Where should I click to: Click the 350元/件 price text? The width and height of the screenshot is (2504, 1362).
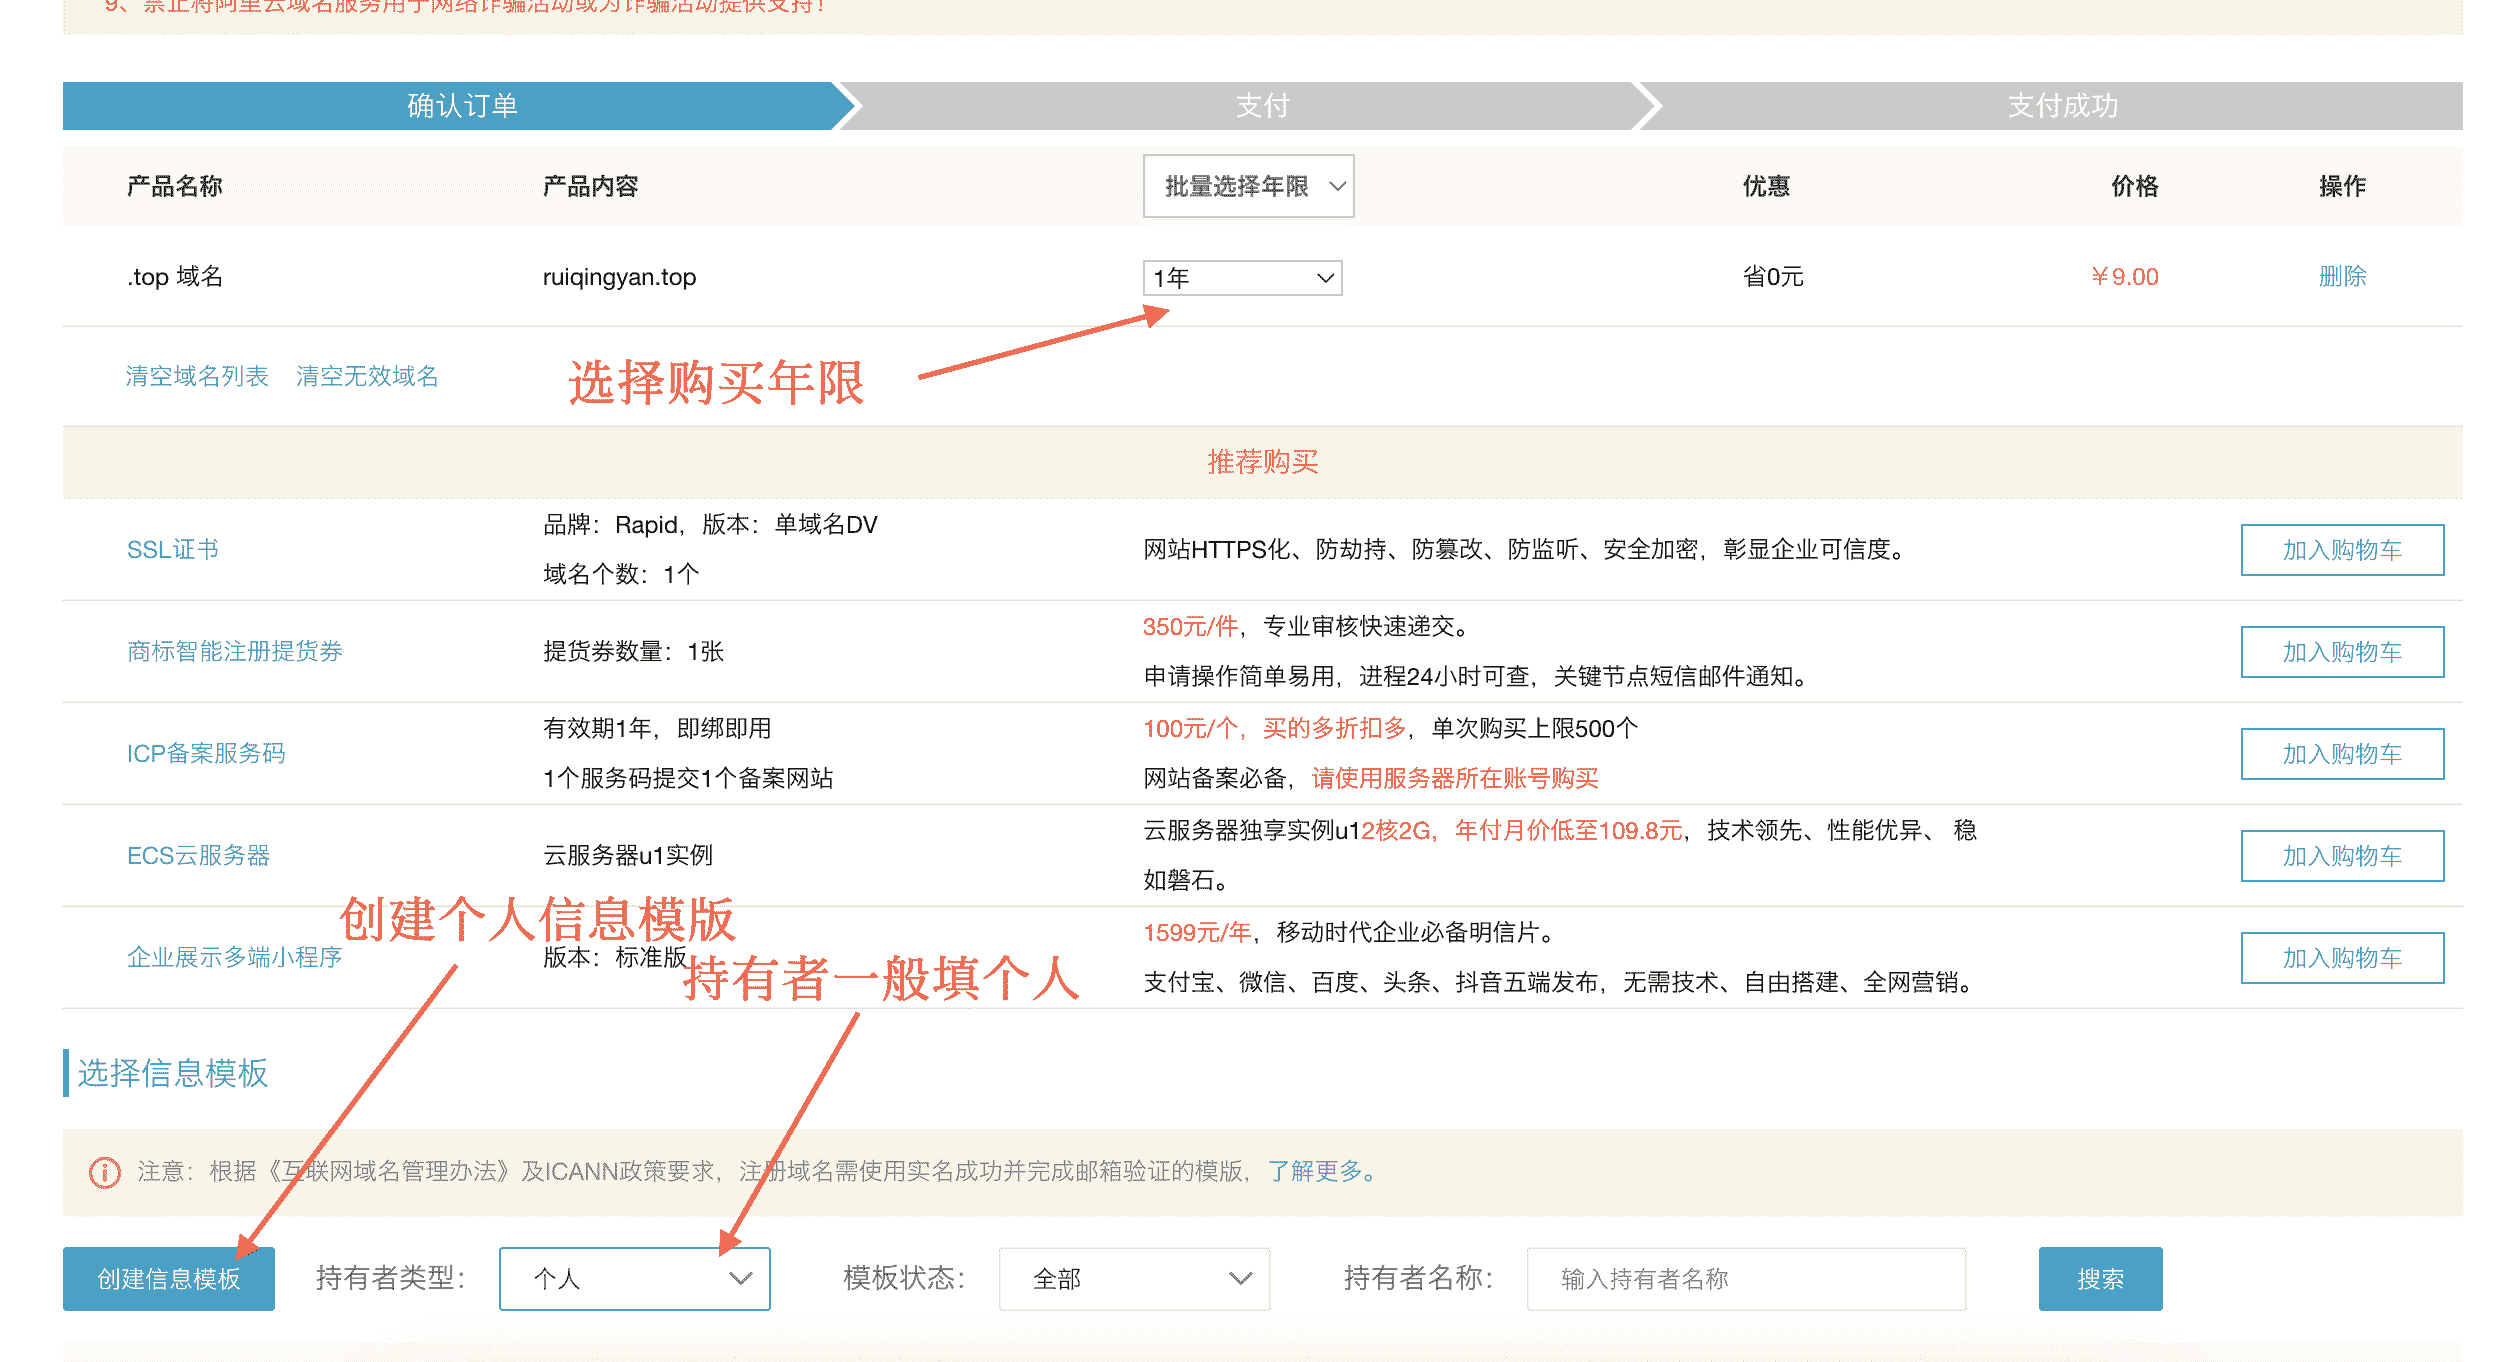1190,626
